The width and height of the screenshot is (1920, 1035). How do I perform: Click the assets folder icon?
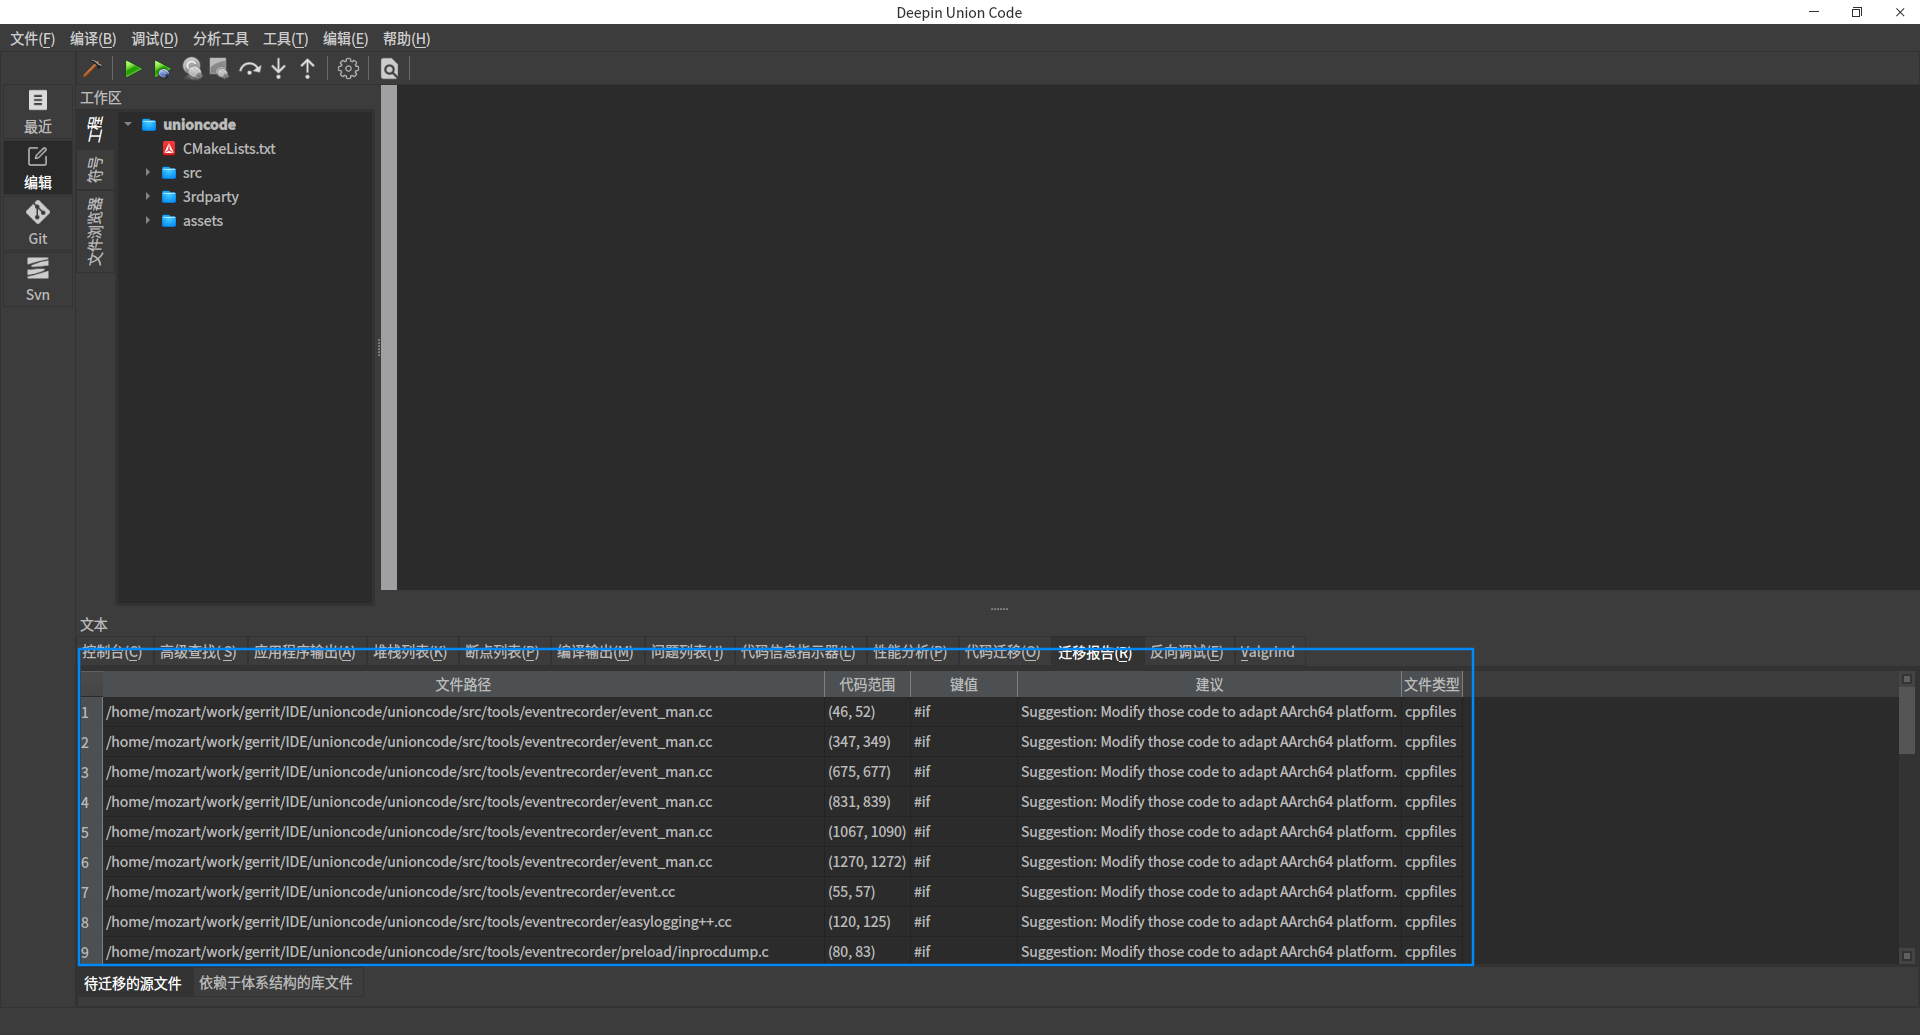click(x=169, y=220)
